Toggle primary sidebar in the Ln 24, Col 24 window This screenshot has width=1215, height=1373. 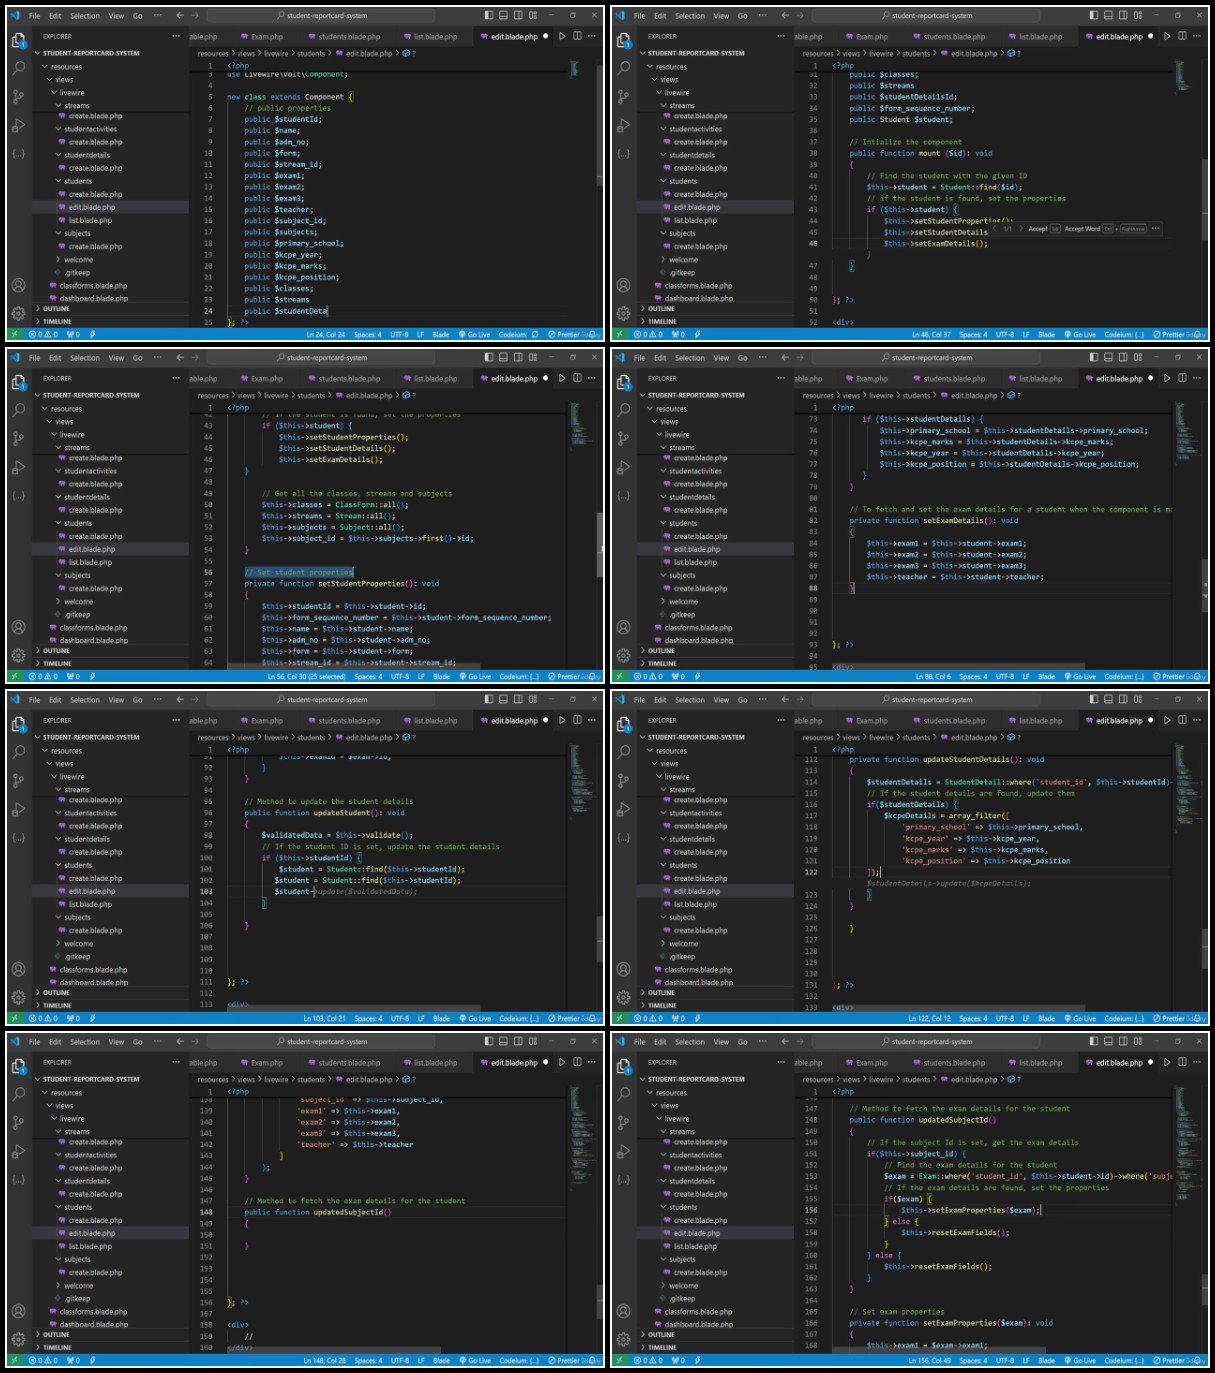488,15
